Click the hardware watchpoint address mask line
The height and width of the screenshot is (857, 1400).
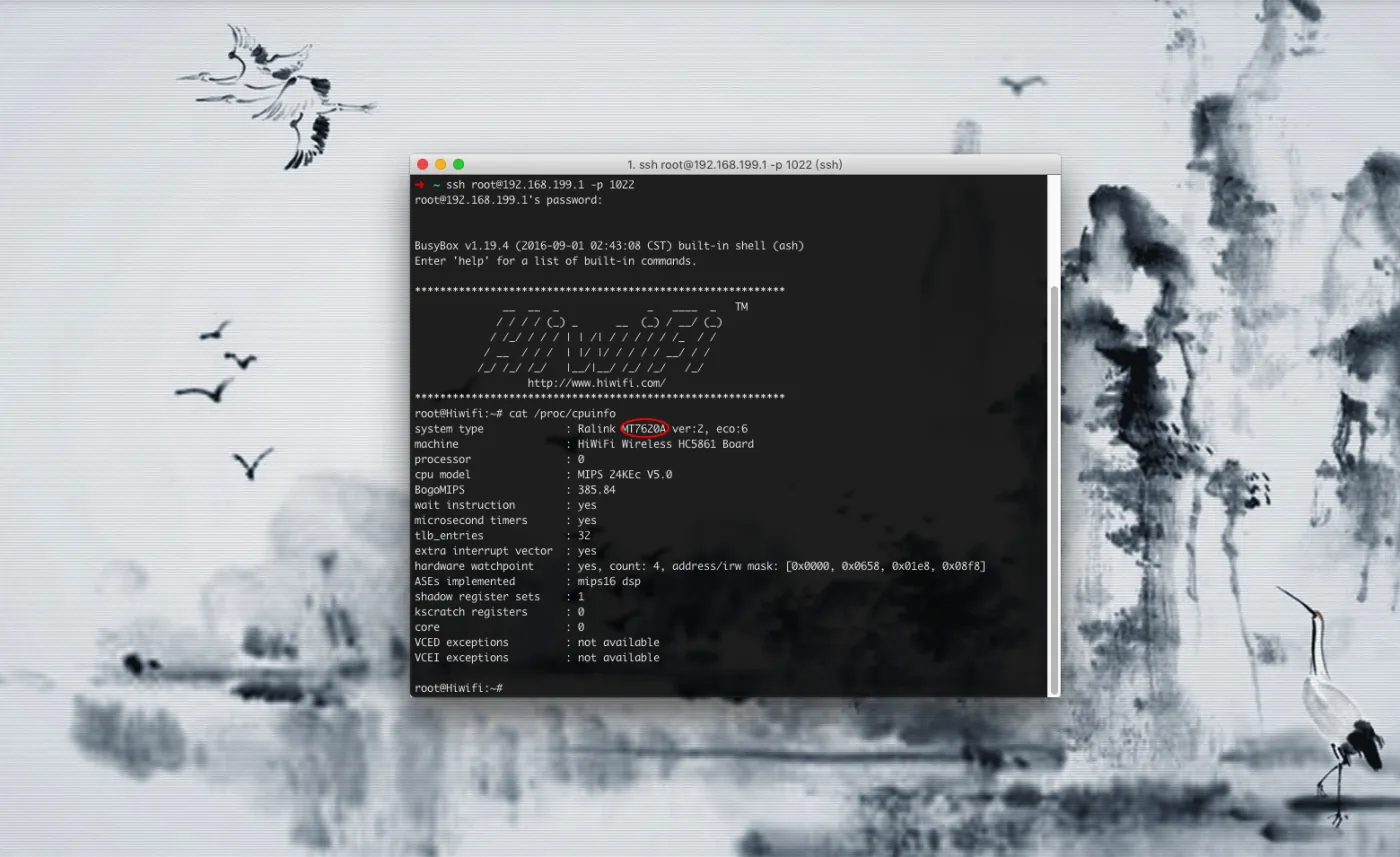pyautogui.click(x=700, y=566)
